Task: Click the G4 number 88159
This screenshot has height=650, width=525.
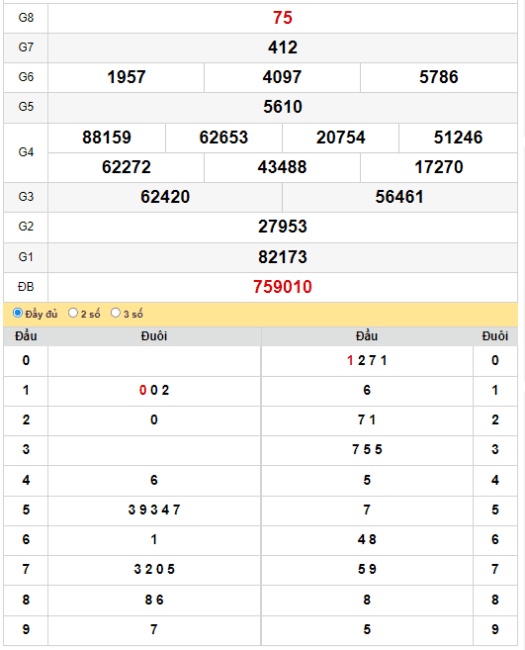Action: pyautogui.click(x=107, y=138)
